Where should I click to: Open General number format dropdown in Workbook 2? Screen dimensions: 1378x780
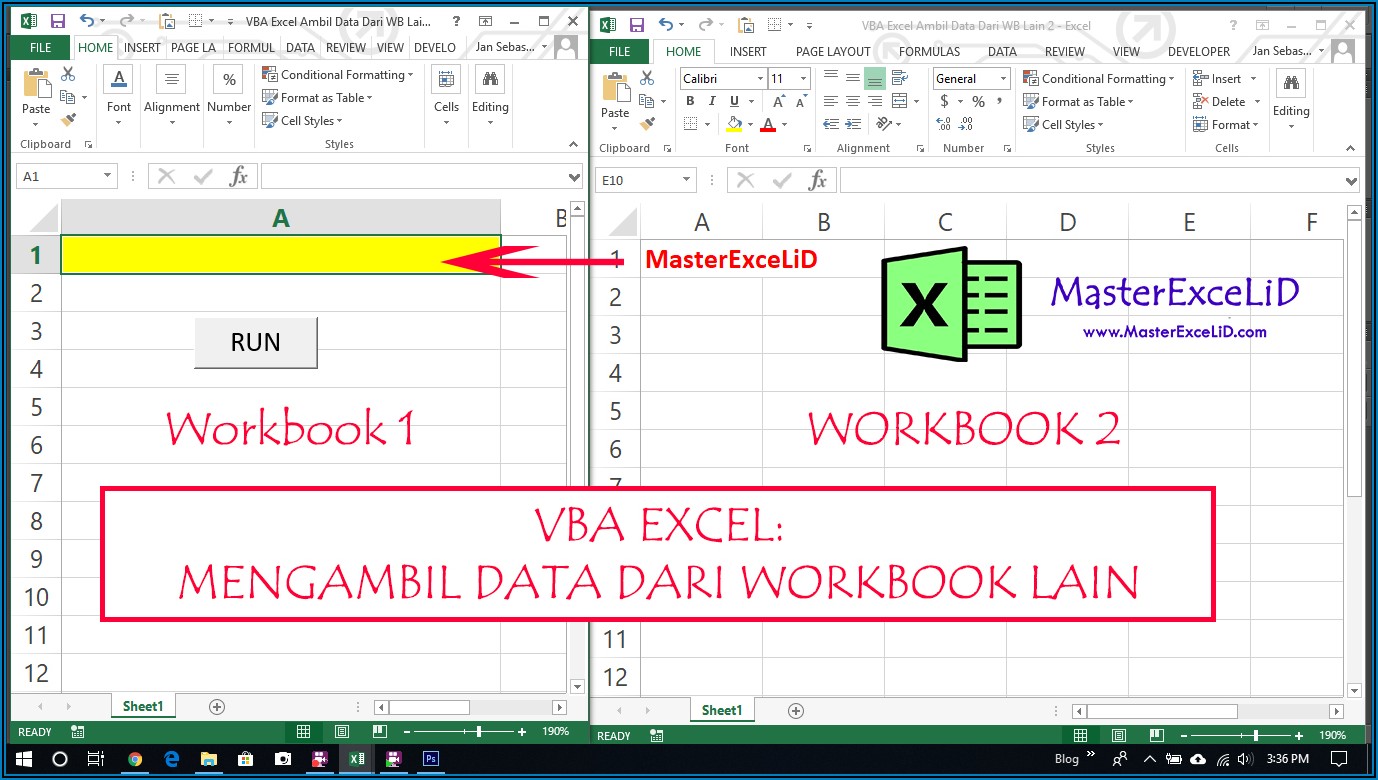(x=1003, y=78)
